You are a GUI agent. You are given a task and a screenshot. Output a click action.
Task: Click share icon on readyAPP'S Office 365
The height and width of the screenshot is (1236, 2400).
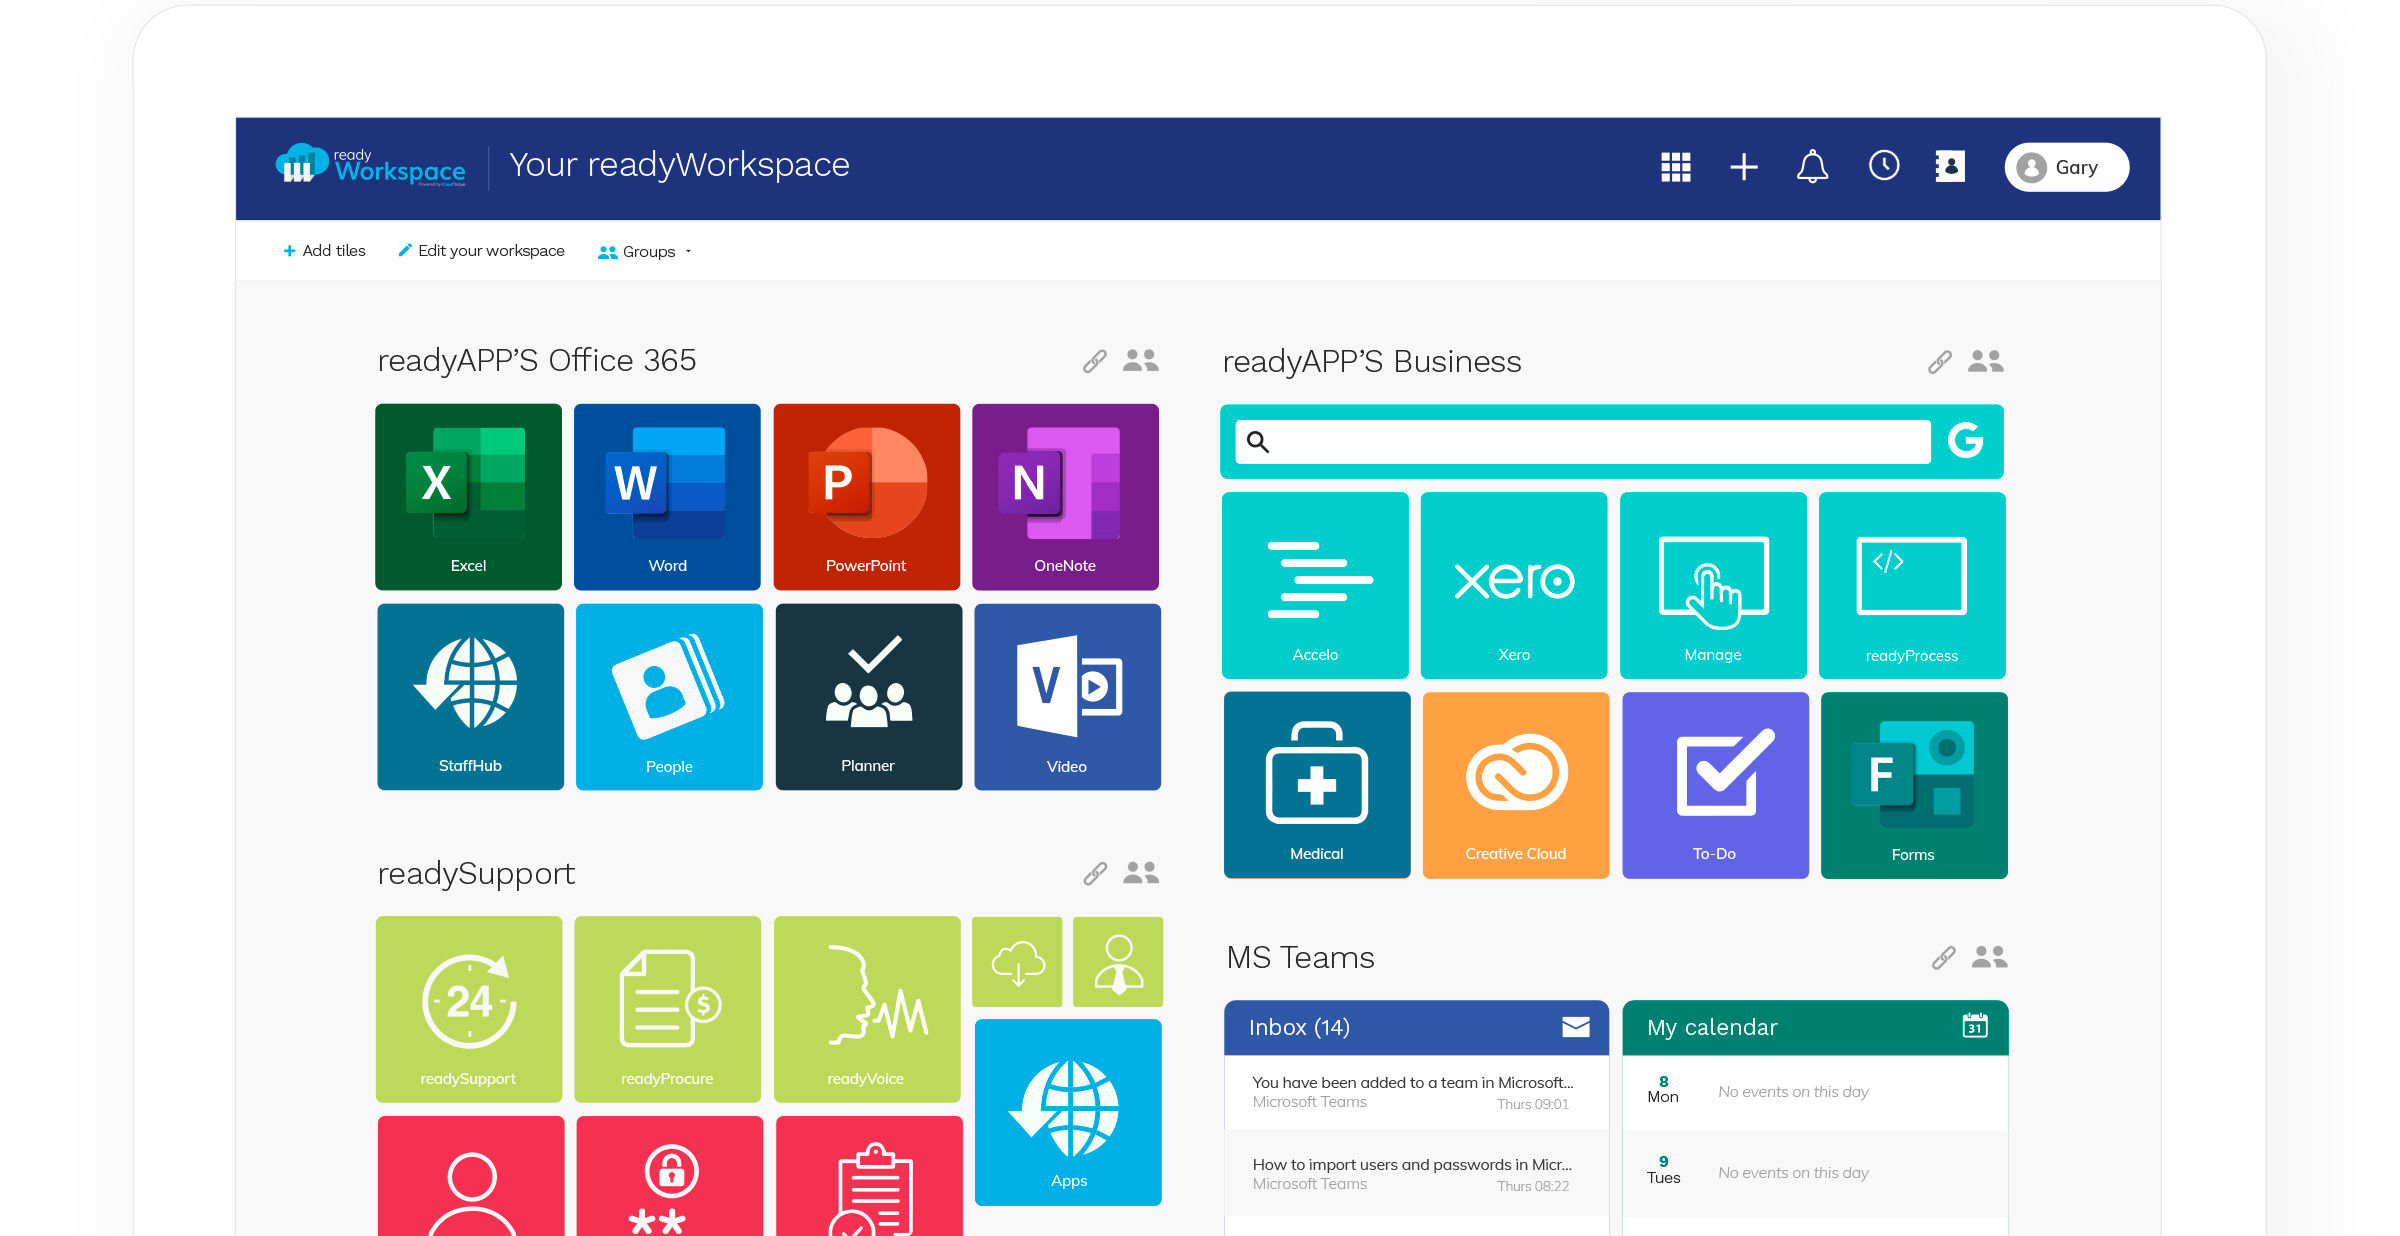click(x=1094, y=361)
